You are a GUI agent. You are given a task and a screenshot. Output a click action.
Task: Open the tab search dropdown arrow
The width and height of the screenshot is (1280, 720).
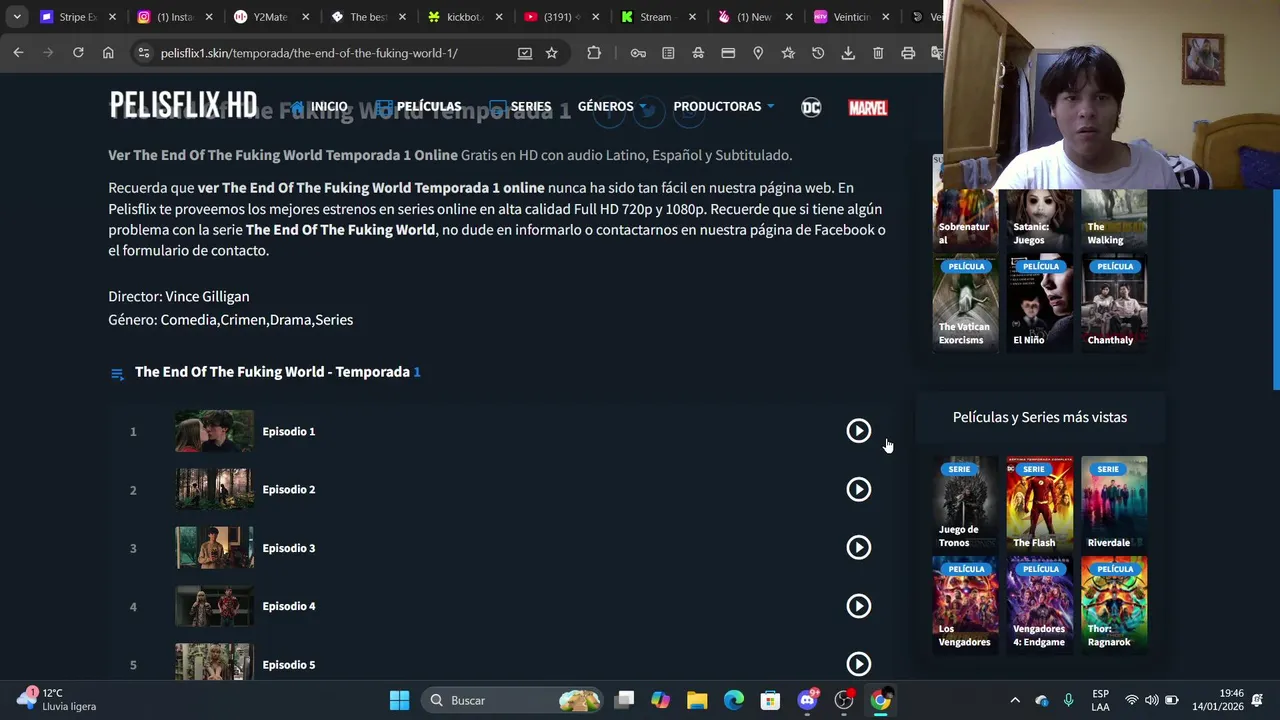pyautogui.click(x=17, y=17)
